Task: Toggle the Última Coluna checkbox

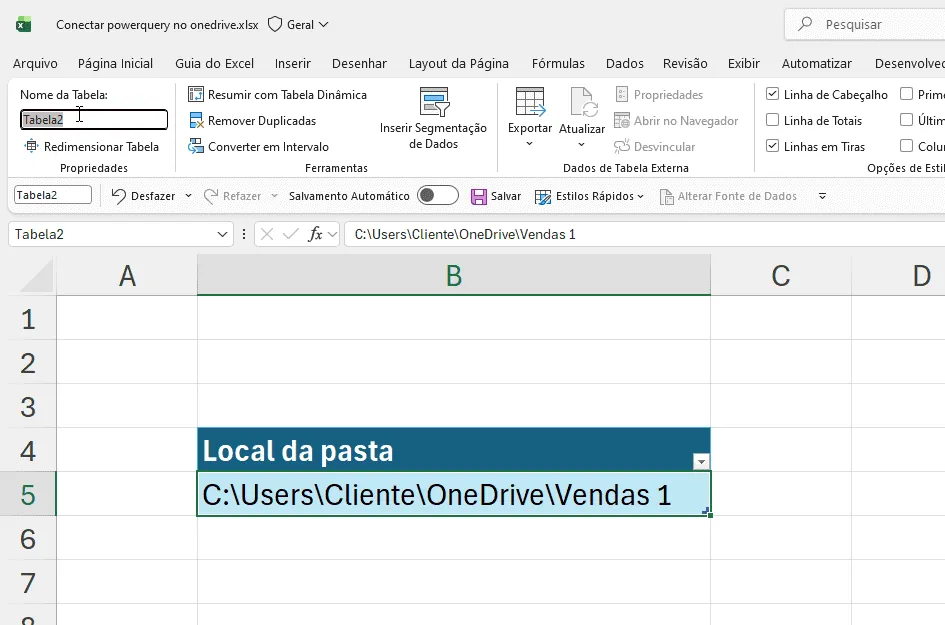Action: [x=906, y=120]
